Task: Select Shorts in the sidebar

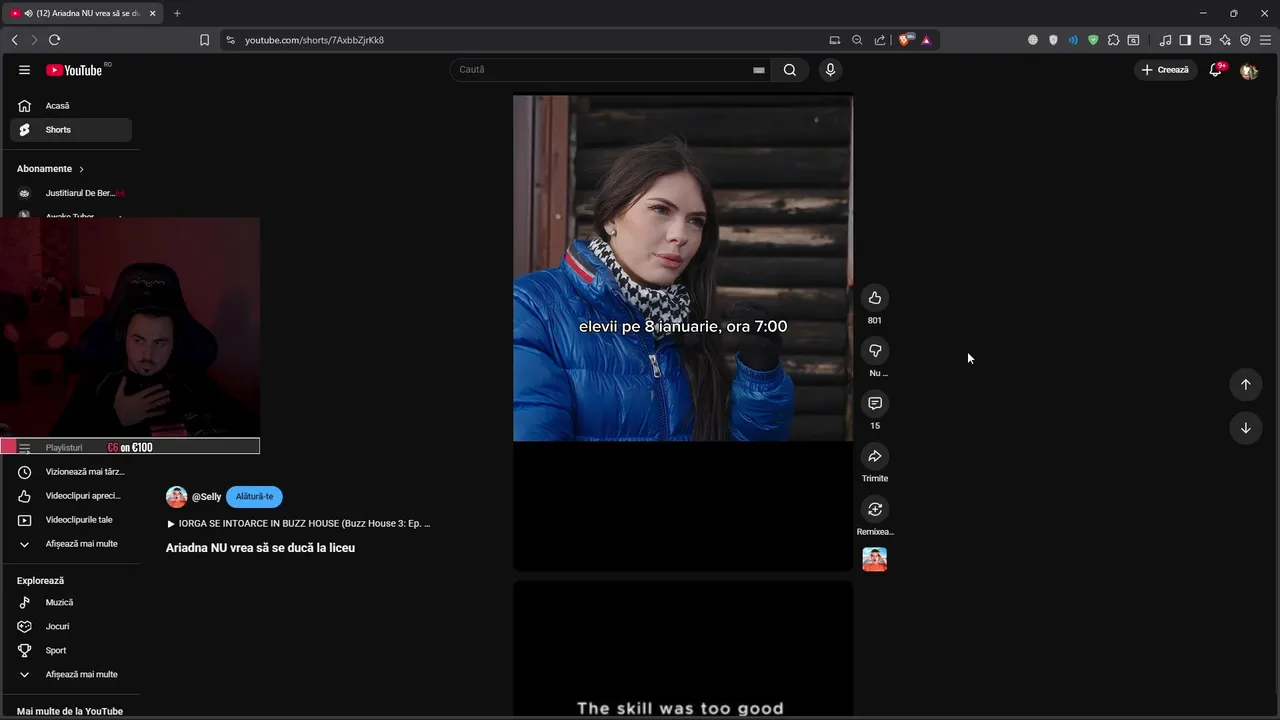Action: point(71,130)
